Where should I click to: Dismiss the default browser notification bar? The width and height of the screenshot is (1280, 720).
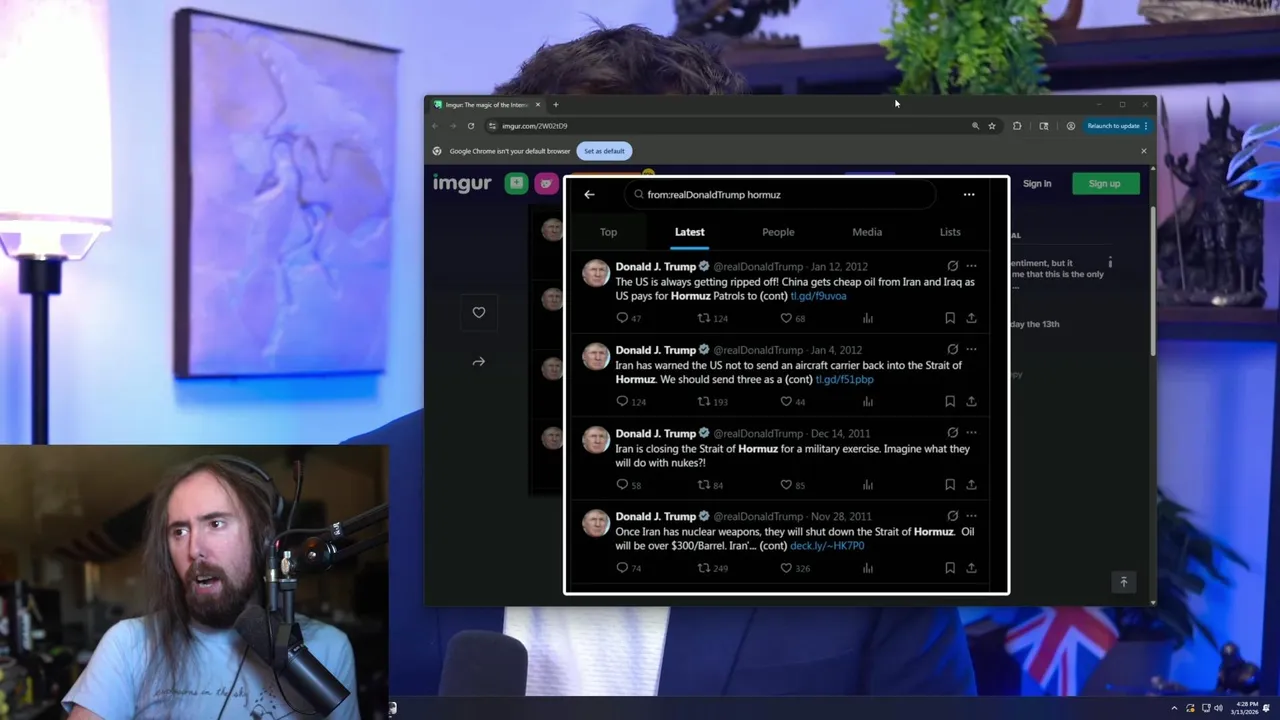[1144, 151]
